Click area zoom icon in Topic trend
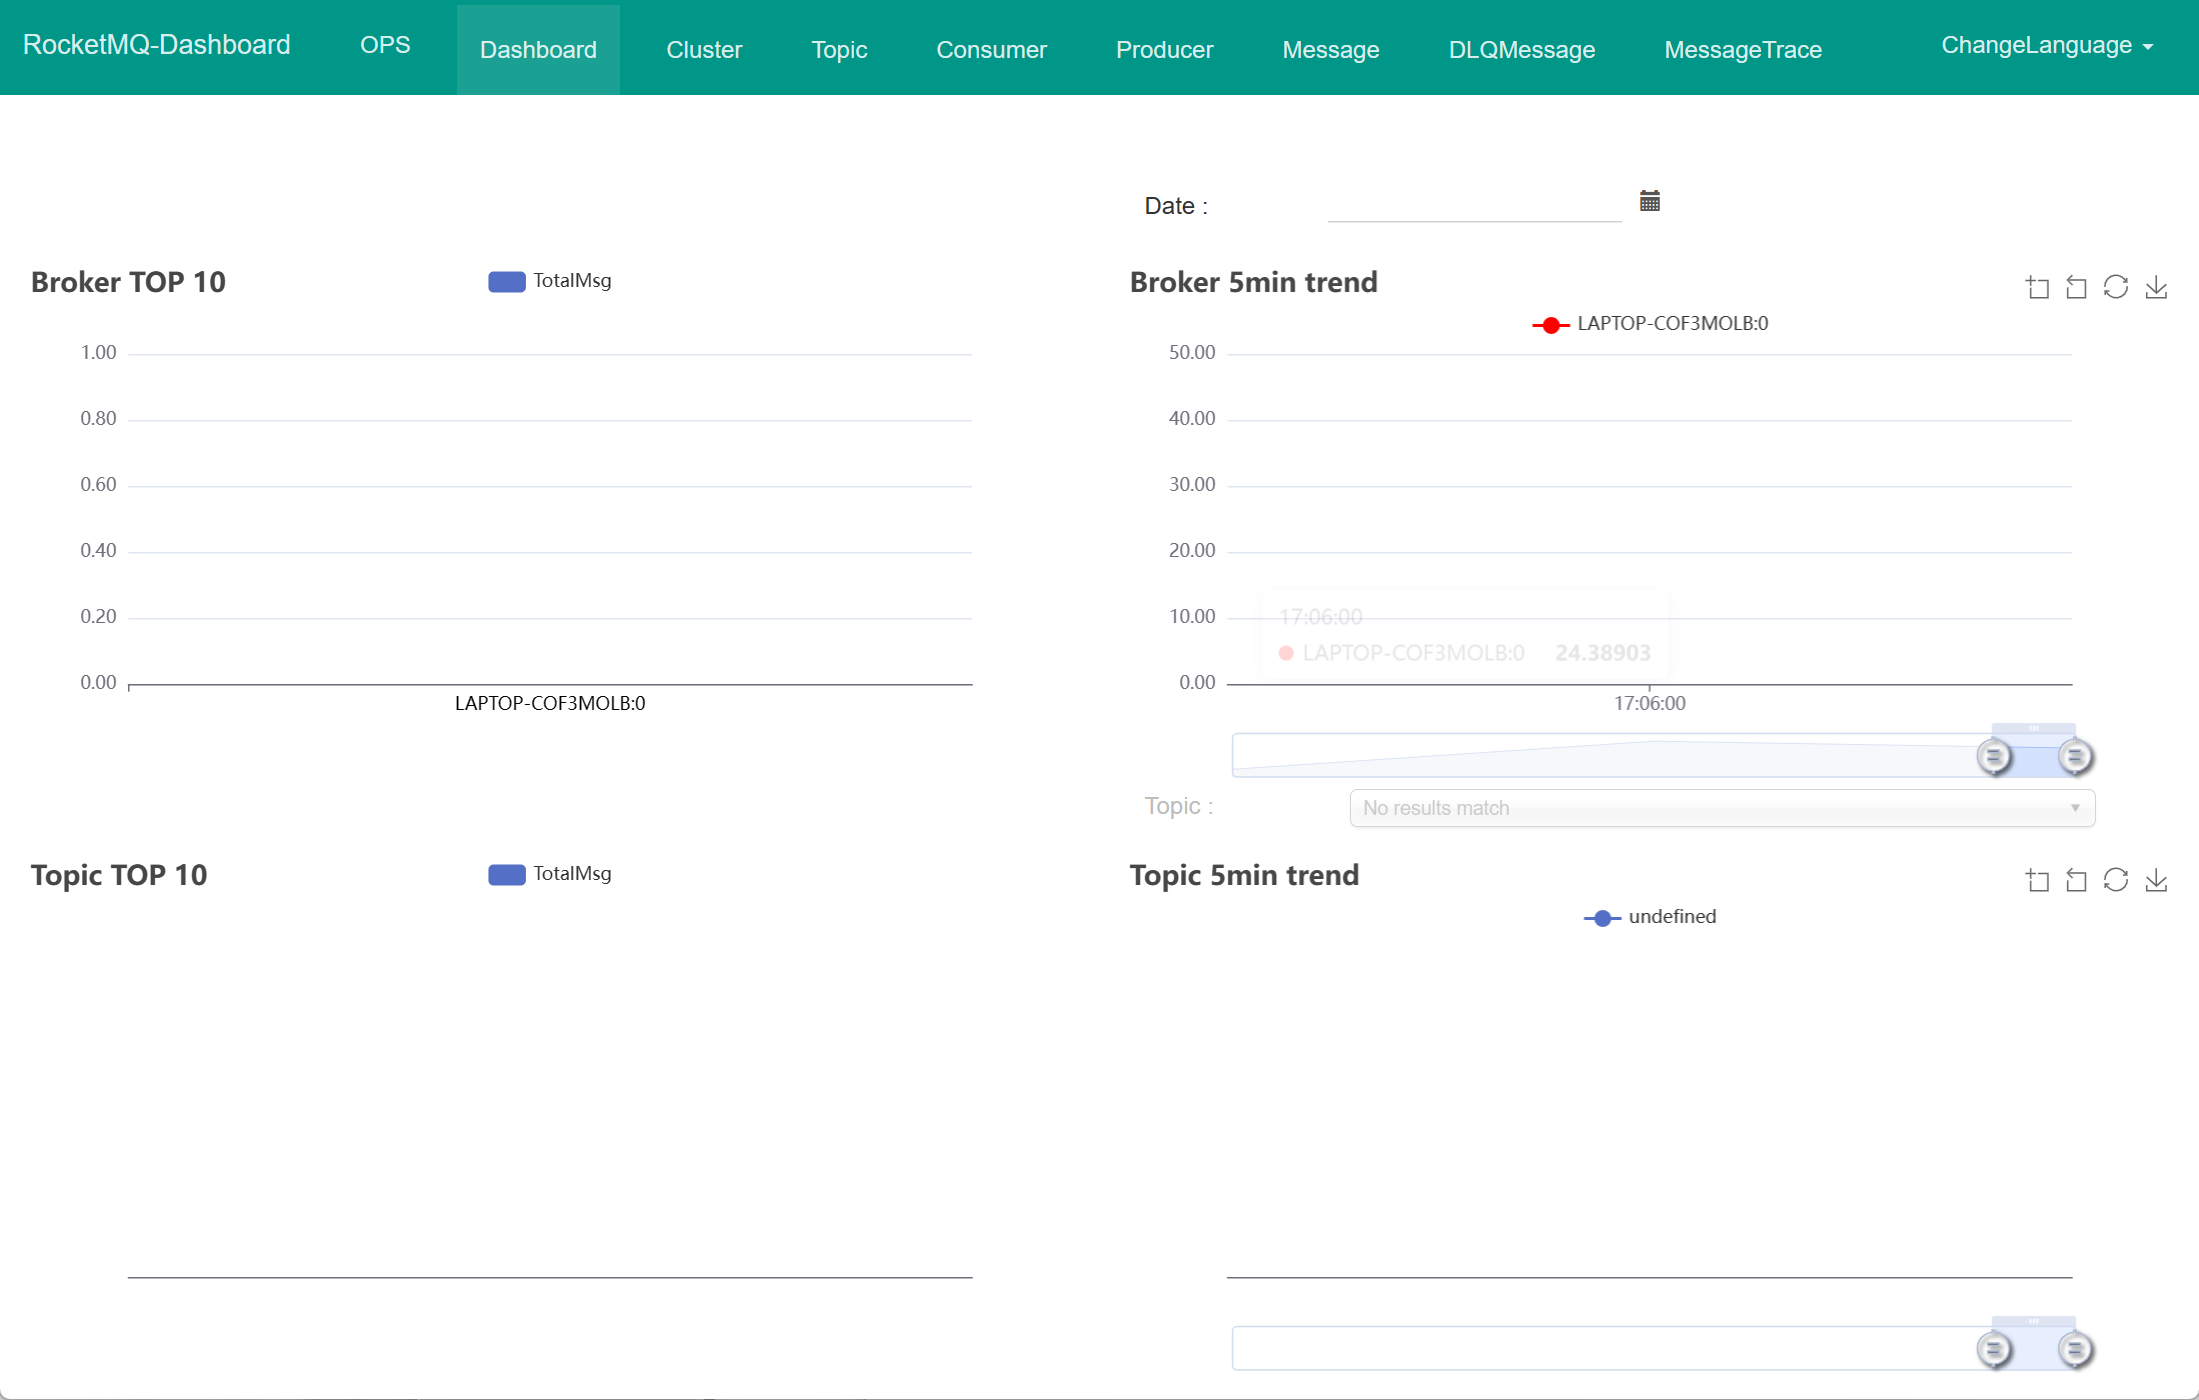 pyautogui.click(x=2037, y=881)
